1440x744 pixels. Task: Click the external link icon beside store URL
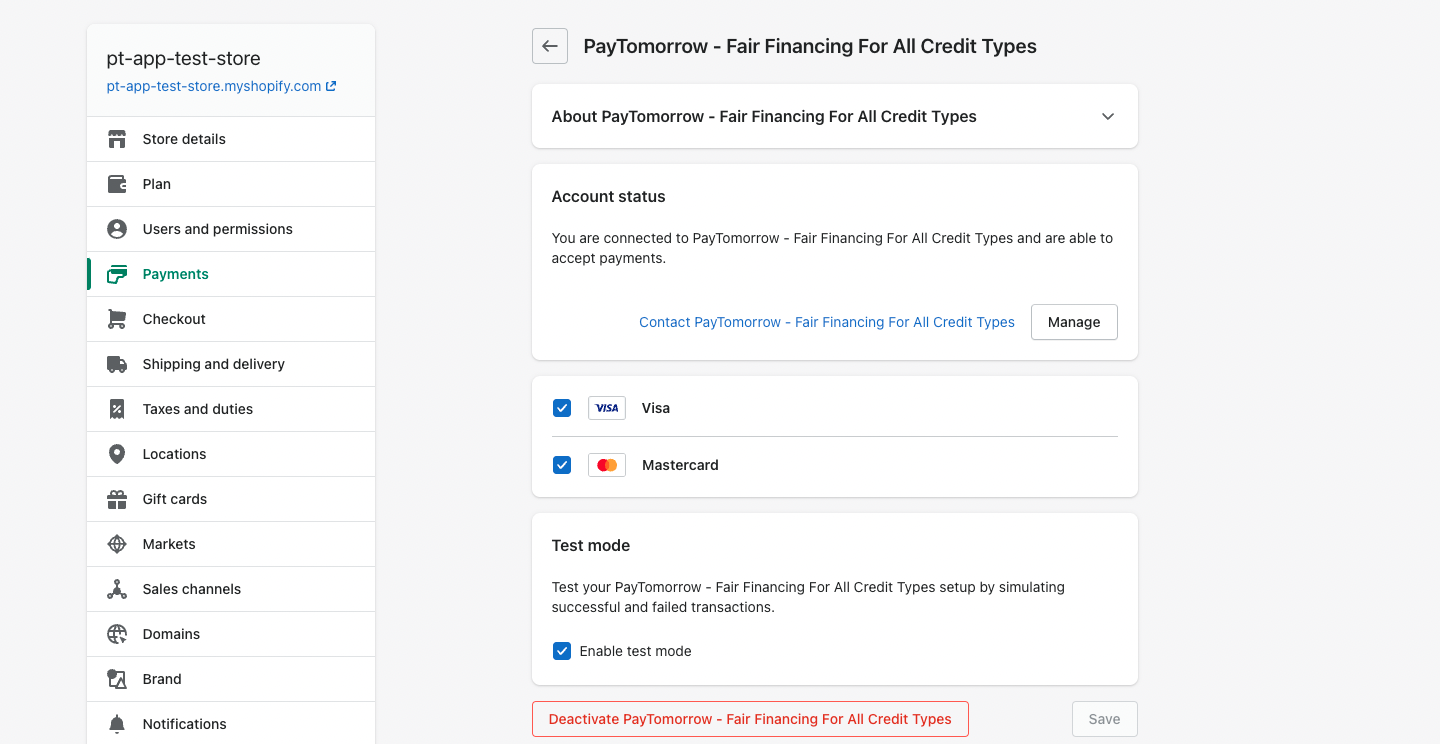(x=331, y=86)
